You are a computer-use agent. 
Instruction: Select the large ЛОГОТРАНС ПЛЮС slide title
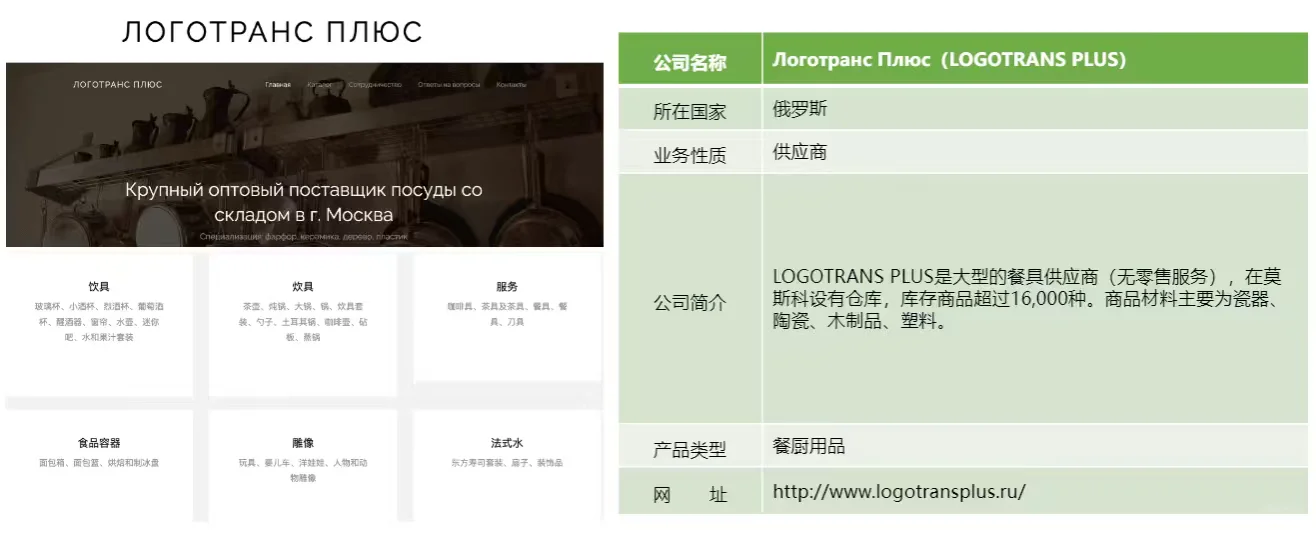click(272, 32)
